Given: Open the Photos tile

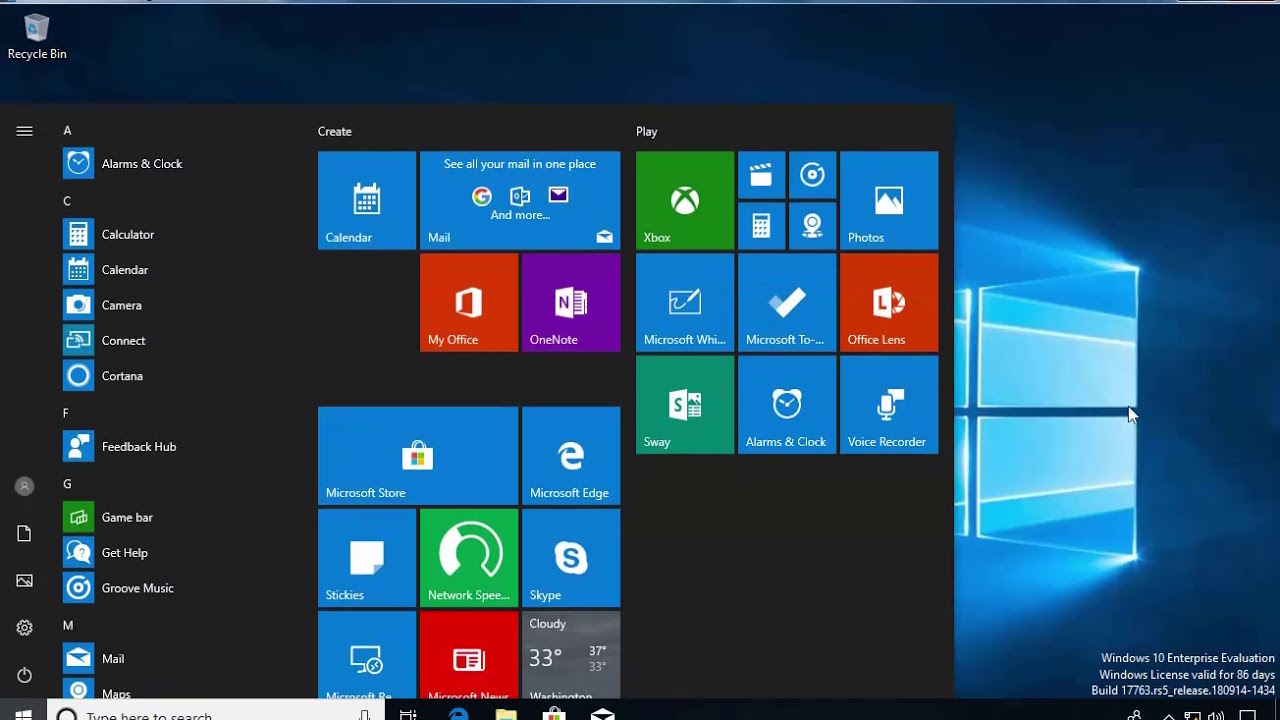Looking at the screenshot, I should tap(889, 200).
